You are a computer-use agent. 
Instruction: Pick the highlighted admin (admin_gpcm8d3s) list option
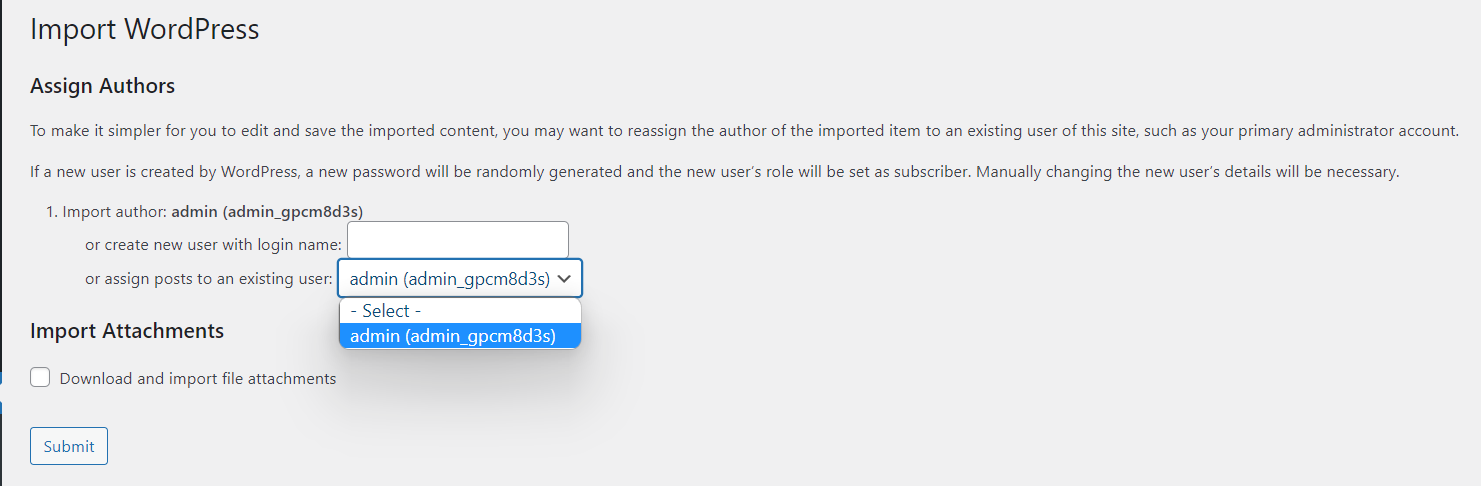[x=453, y=336]
